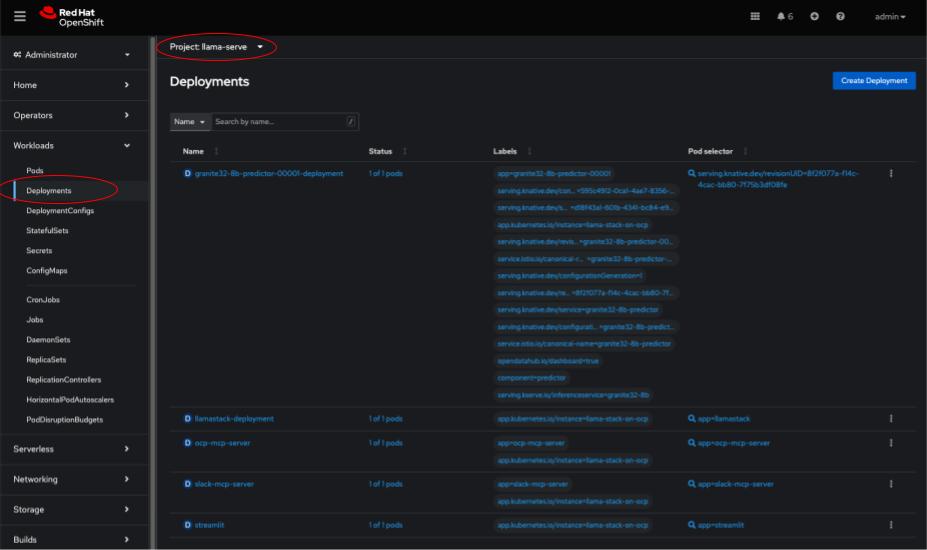
Task: Collapse the Workloads navigation section
Action: click(72, 145)
